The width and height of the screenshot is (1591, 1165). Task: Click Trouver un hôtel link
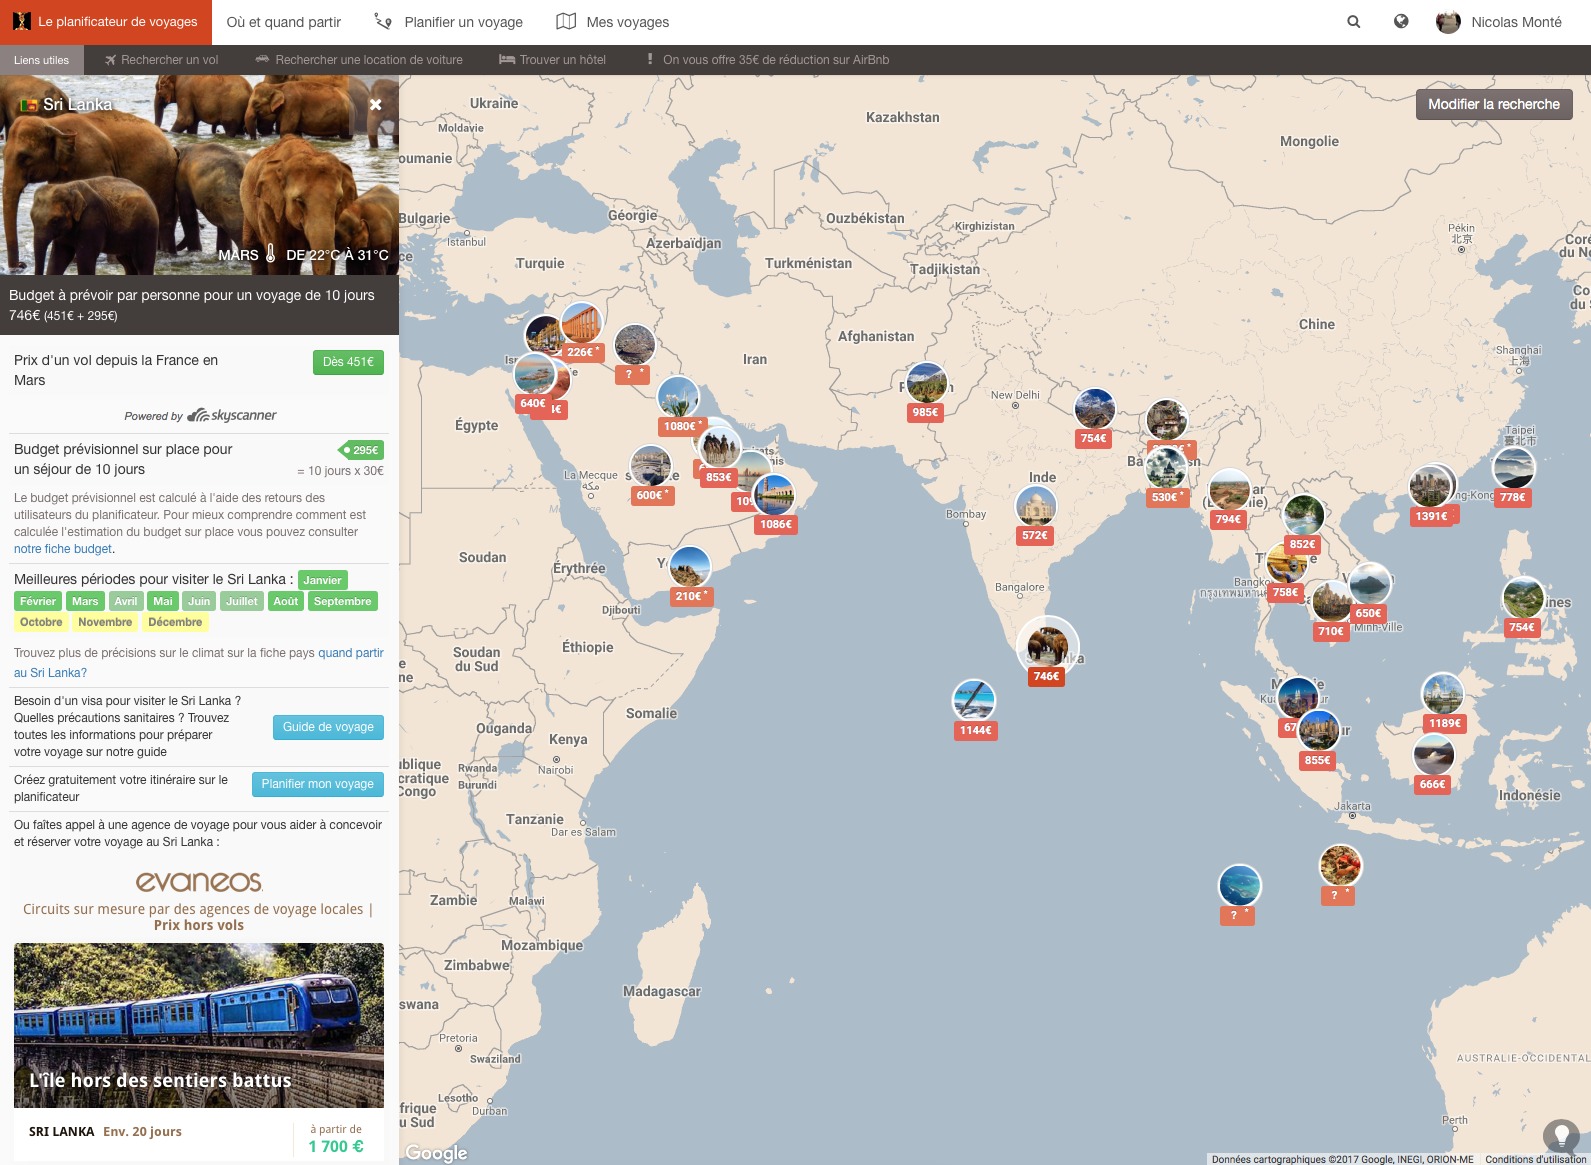553,60
